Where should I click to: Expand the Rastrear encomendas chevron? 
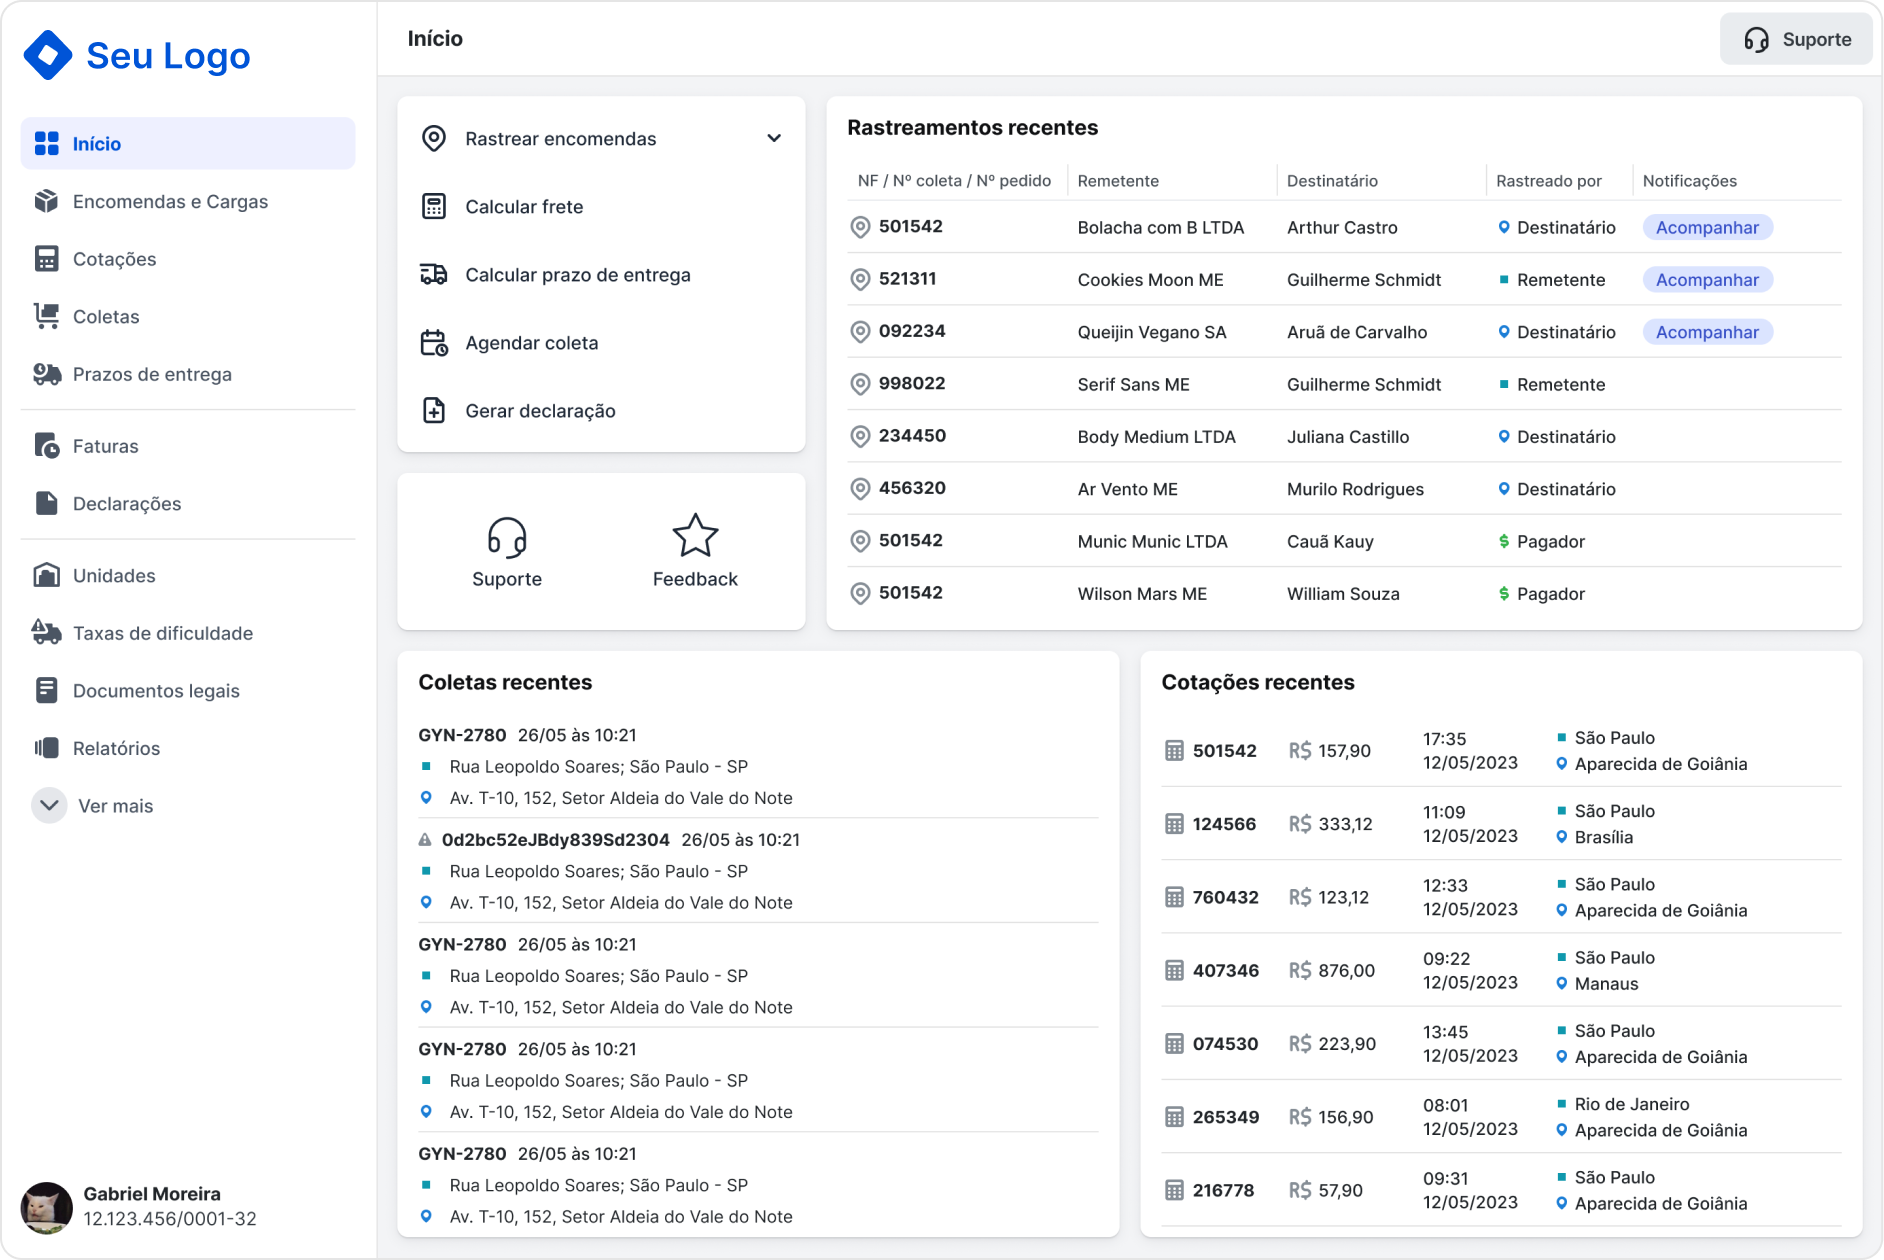[774, 139]
